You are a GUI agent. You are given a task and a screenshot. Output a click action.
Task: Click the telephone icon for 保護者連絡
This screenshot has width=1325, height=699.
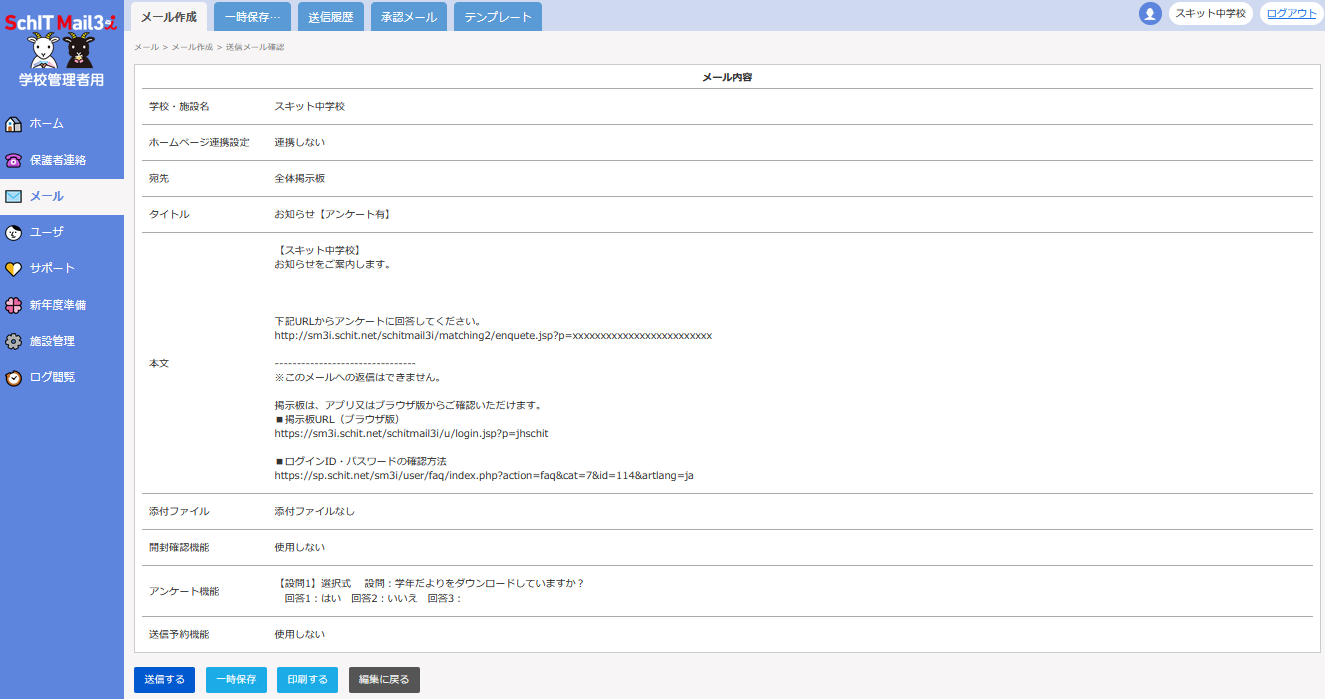(x=14, y=160)
